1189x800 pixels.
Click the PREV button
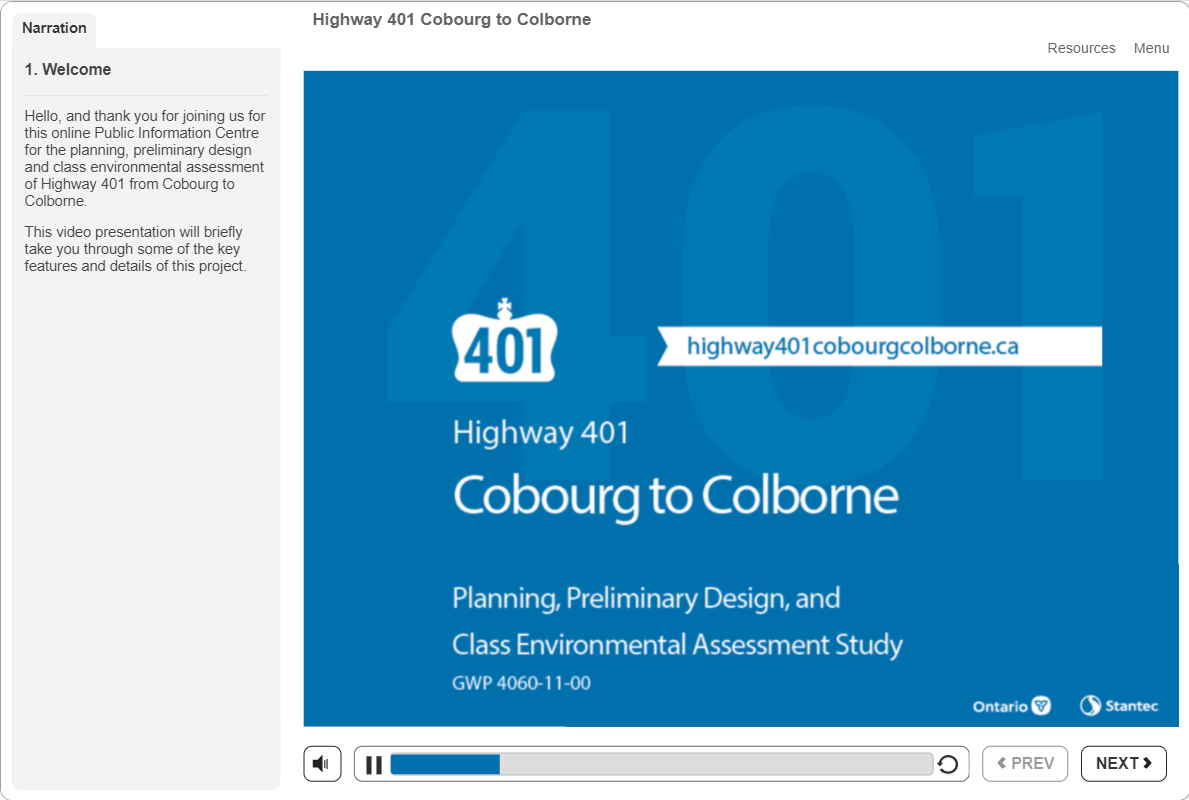pos(1025,764)
